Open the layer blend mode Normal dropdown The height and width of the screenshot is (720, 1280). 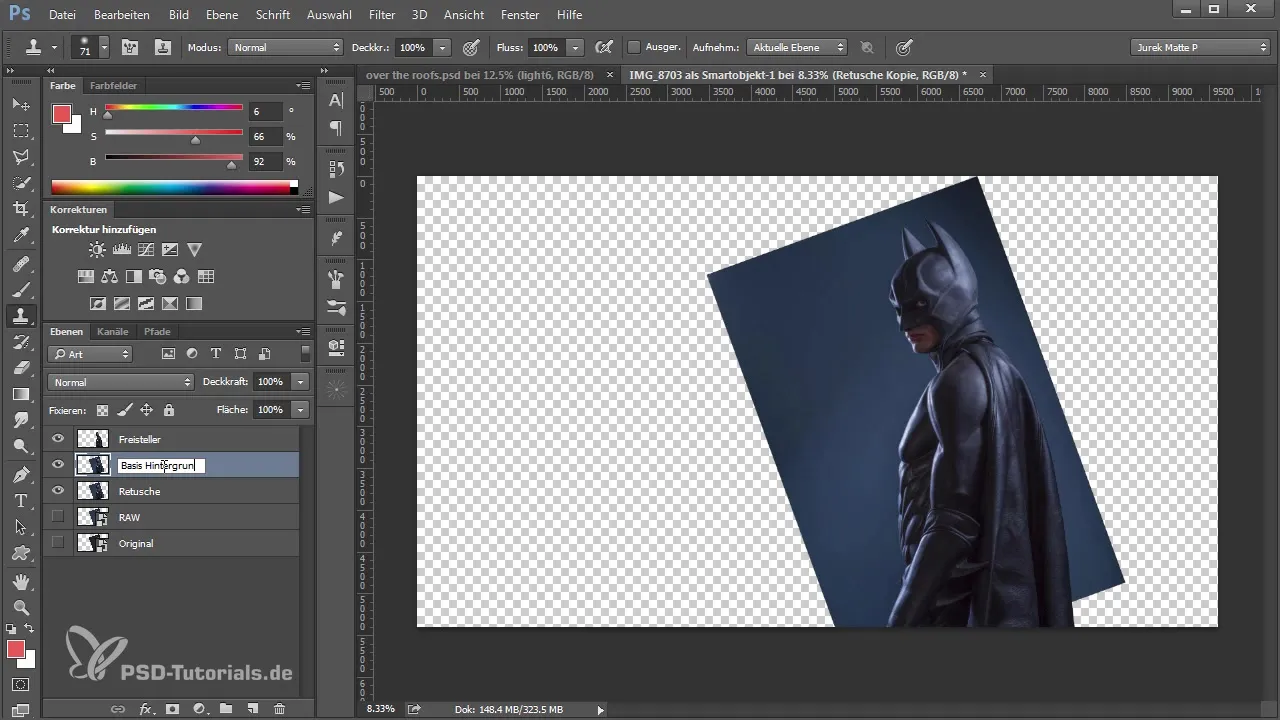[121, 382]
